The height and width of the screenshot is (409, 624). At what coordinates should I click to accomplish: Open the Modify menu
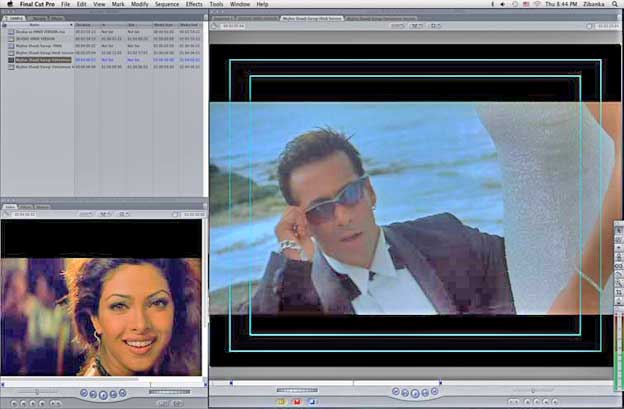(x=139, y=5)
